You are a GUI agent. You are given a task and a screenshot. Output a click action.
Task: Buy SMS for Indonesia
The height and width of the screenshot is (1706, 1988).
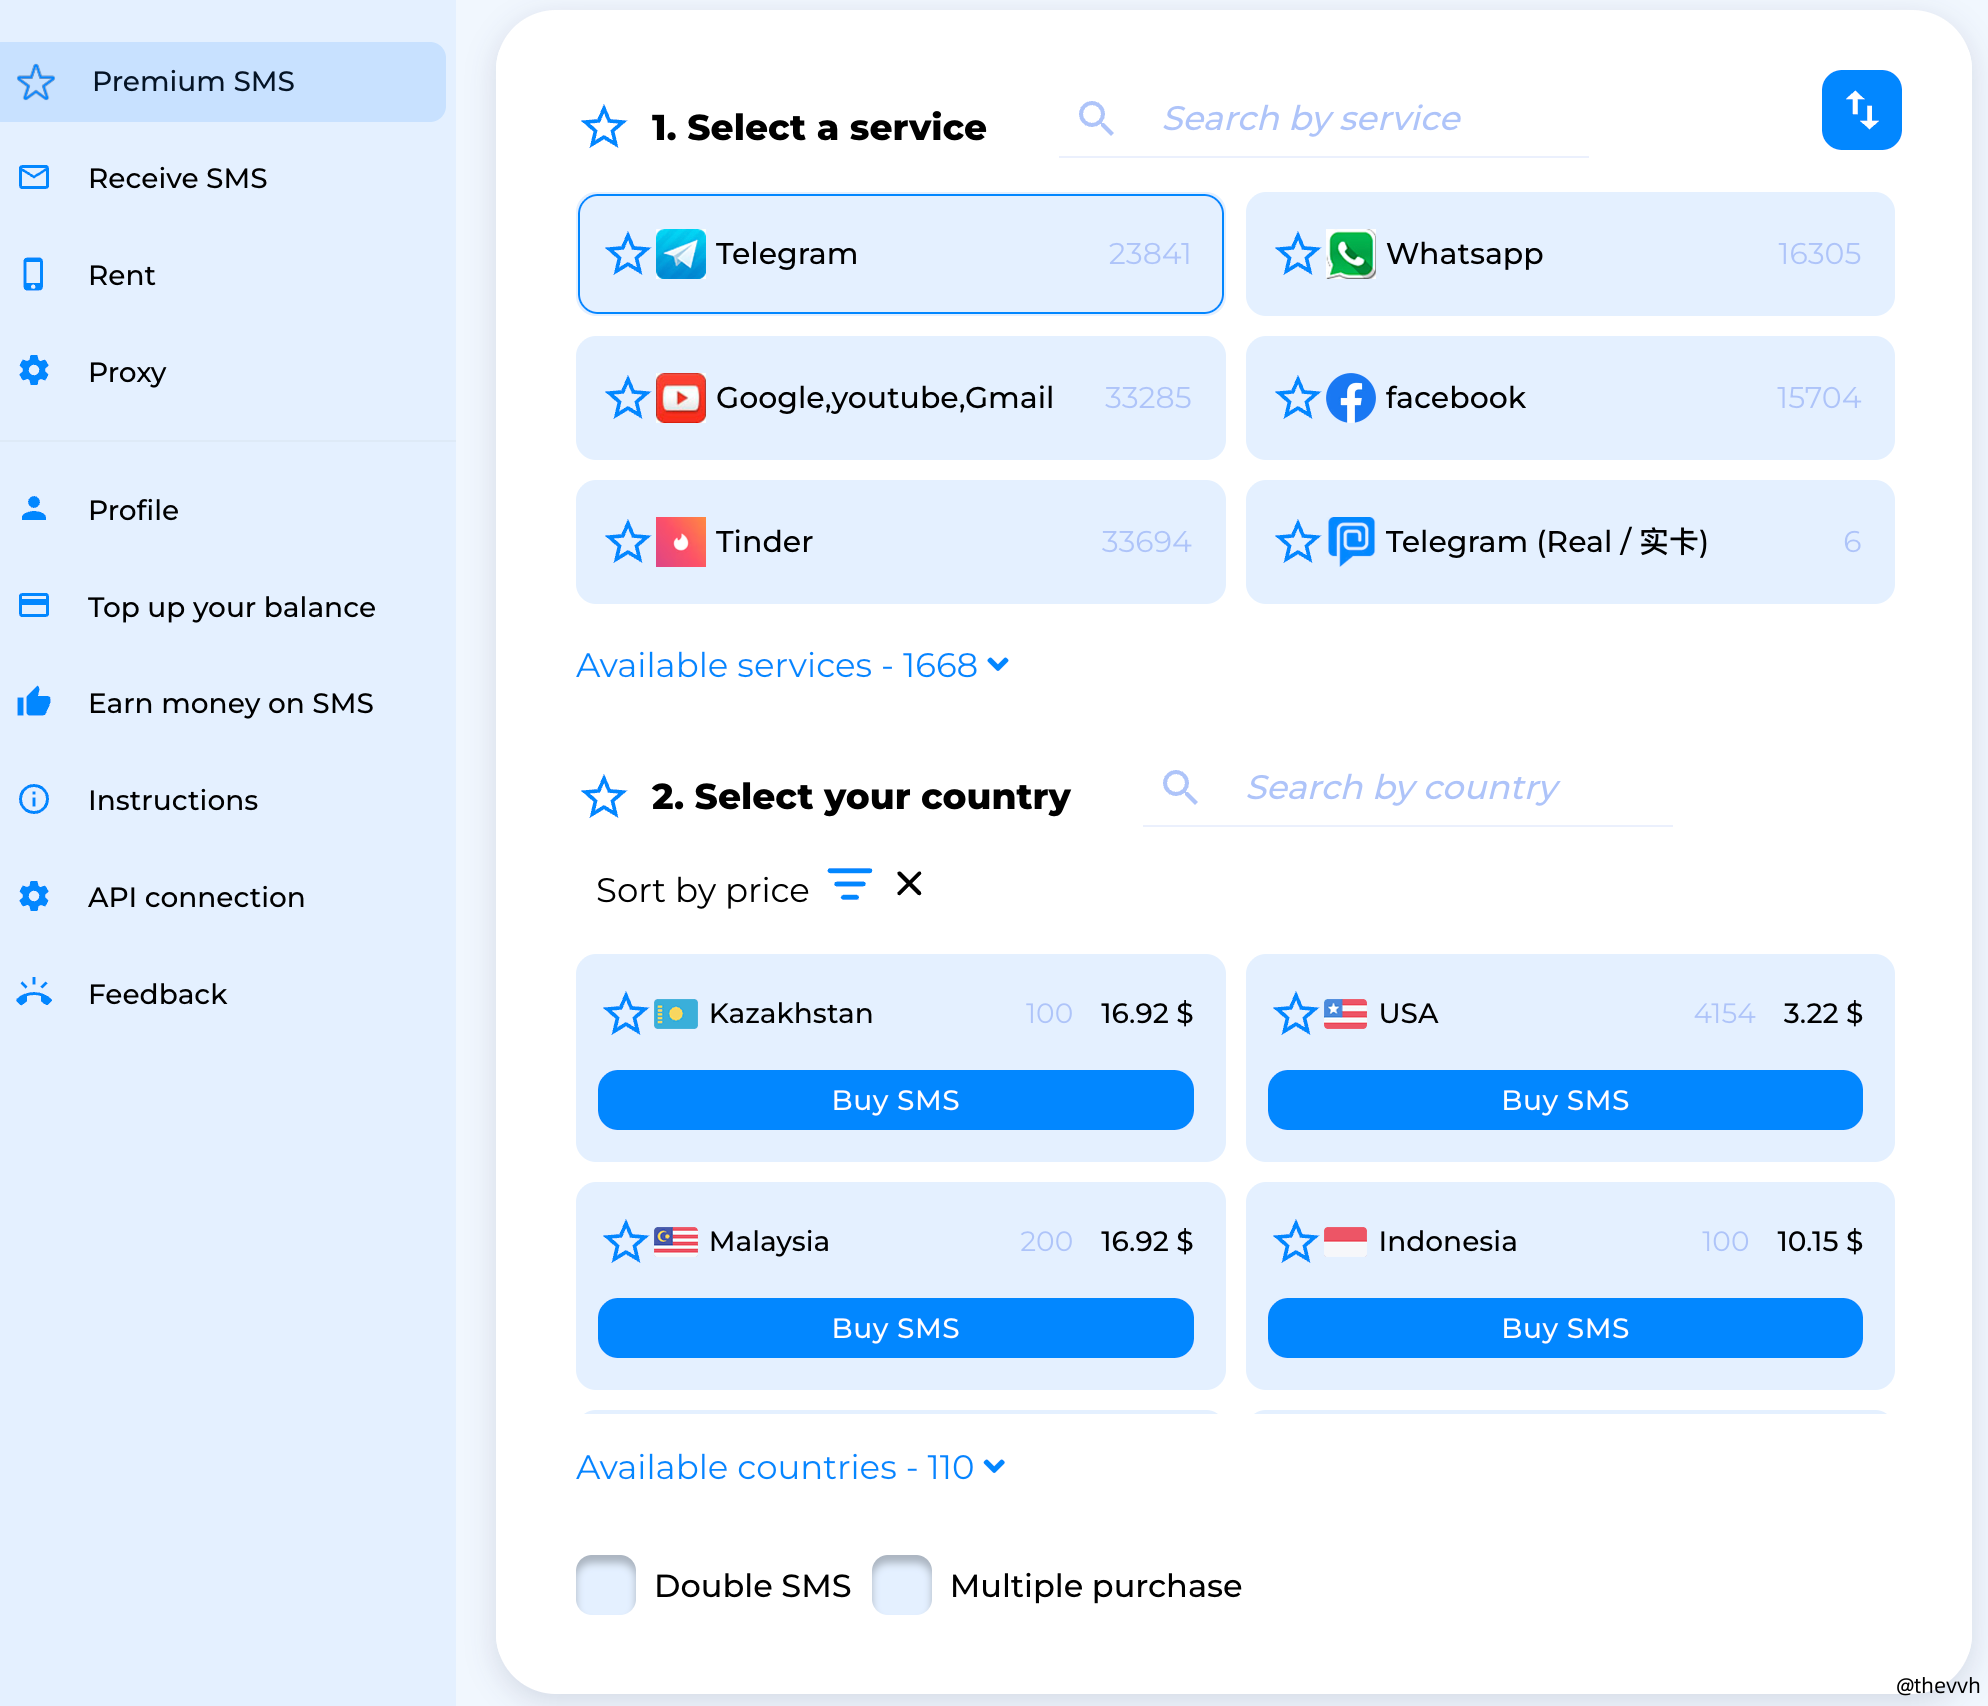(1564, 1328)
